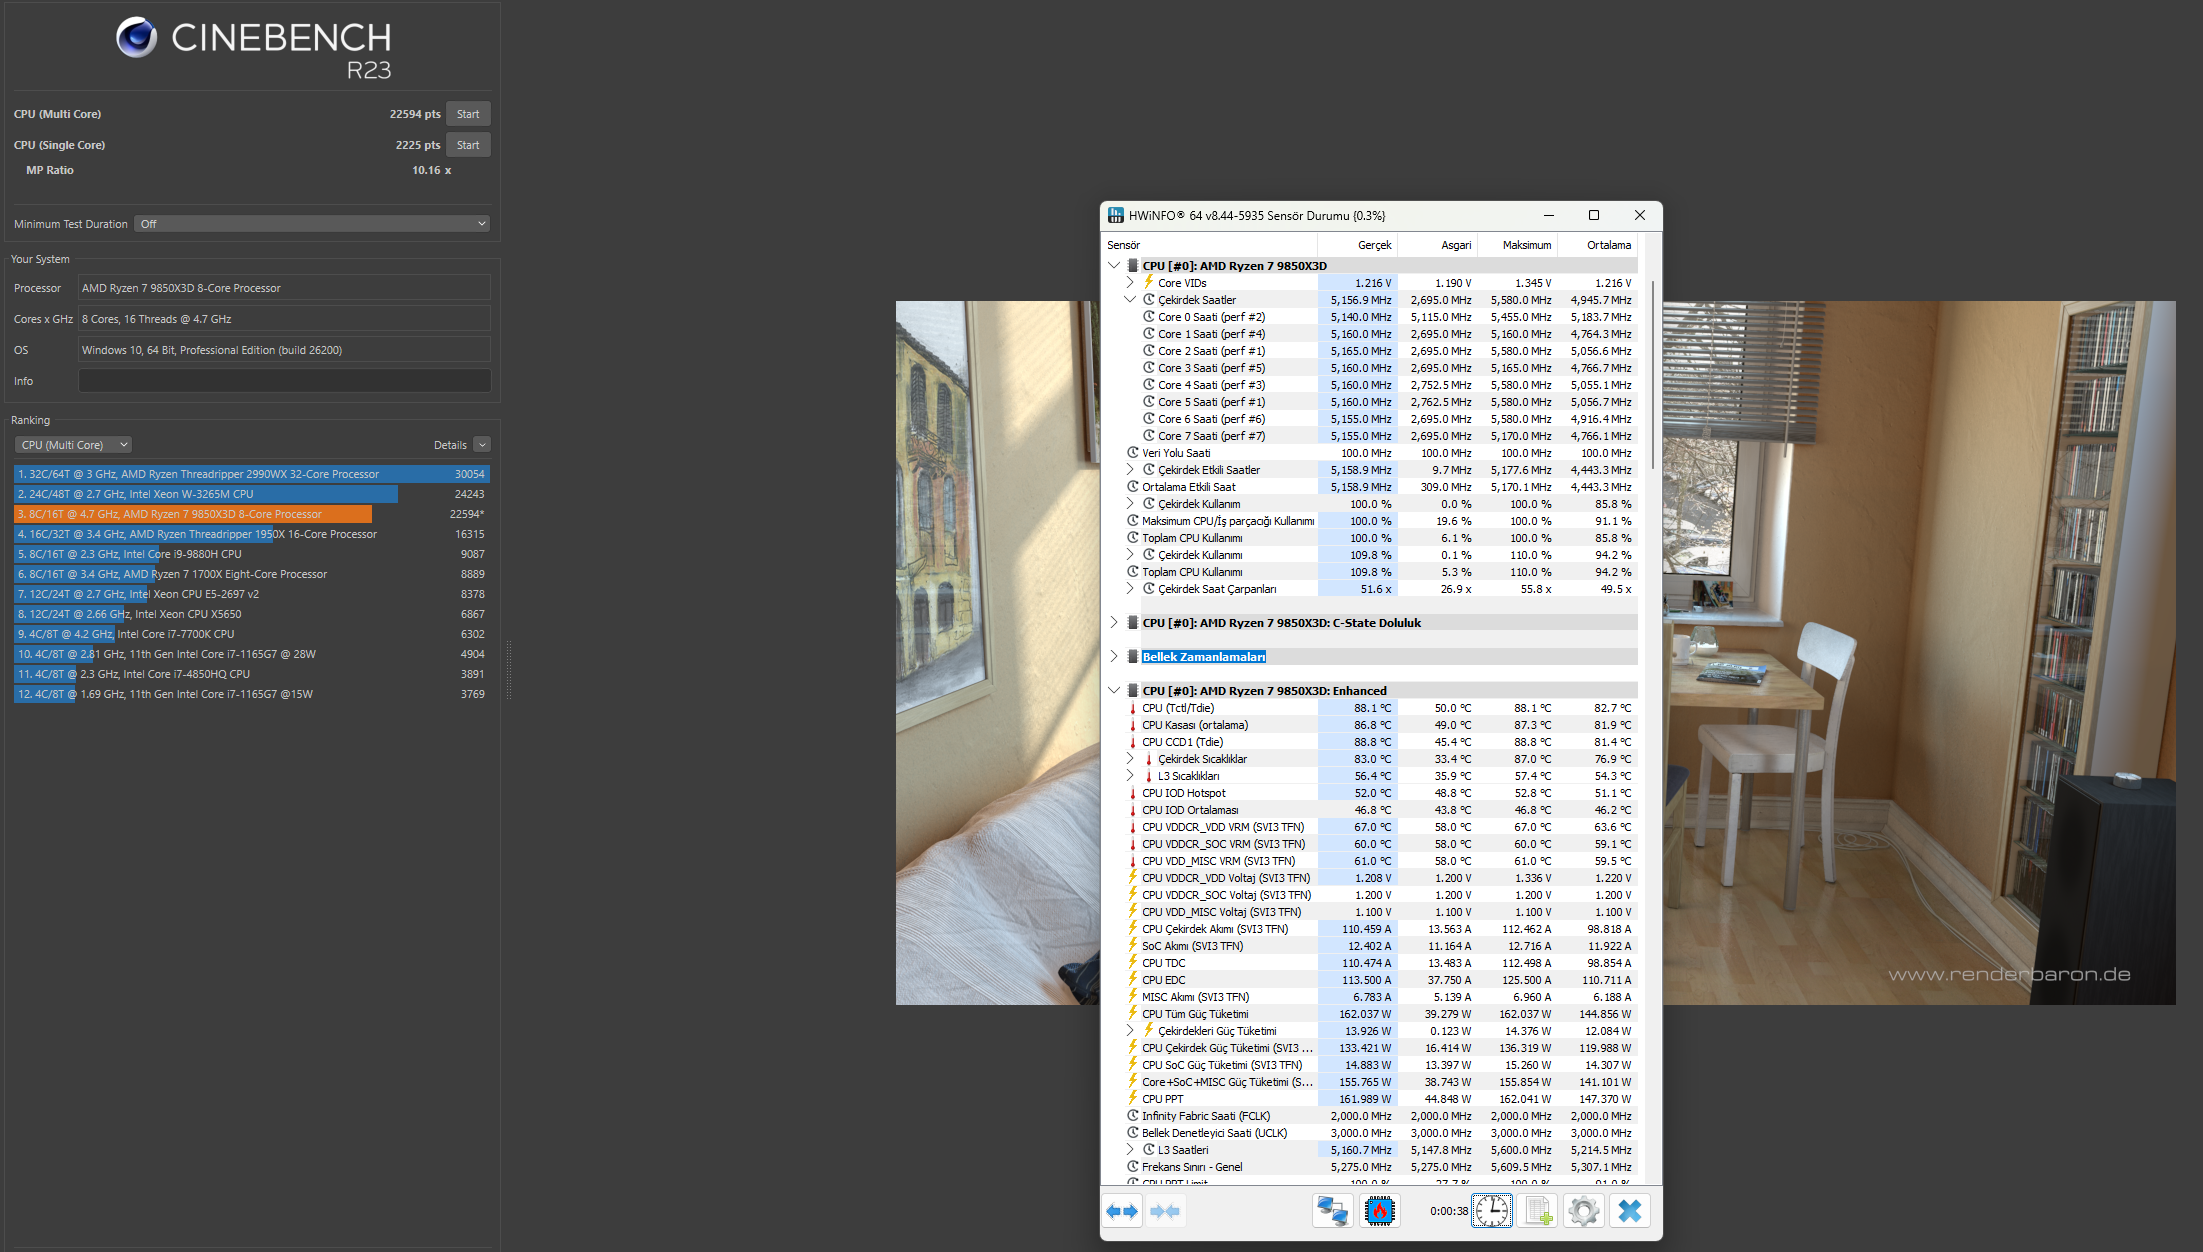
Task: Click the OS field showing Windows 10
Action: [x=285, y=350]
